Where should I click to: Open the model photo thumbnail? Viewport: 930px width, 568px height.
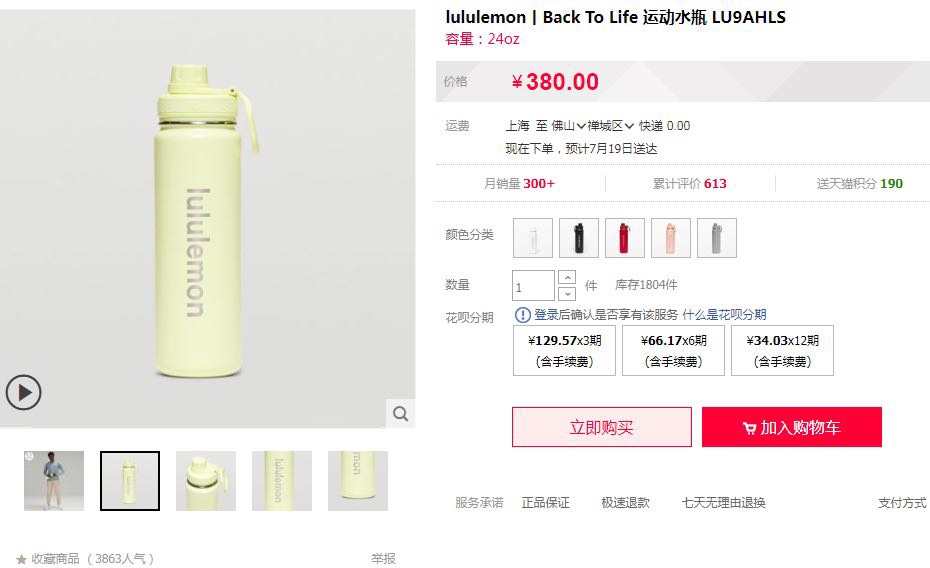tap(54, 481)
